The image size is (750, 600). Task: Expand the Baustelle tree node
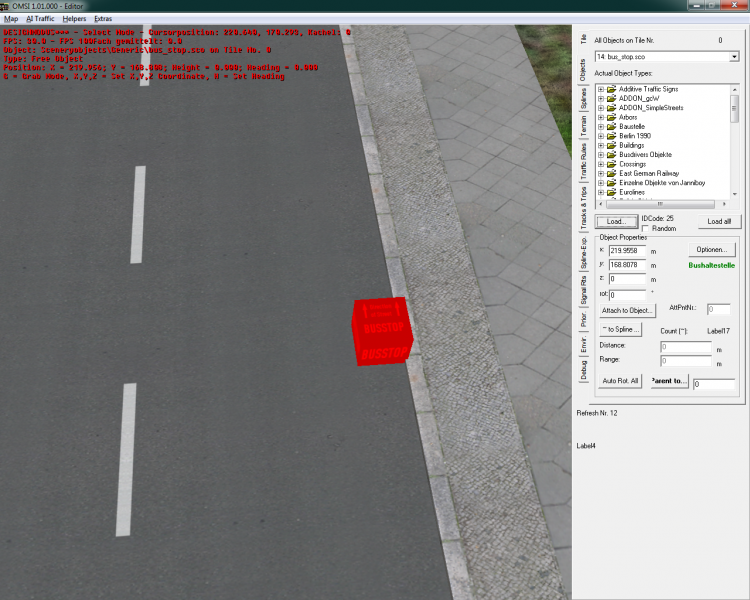tap(601, 127)
